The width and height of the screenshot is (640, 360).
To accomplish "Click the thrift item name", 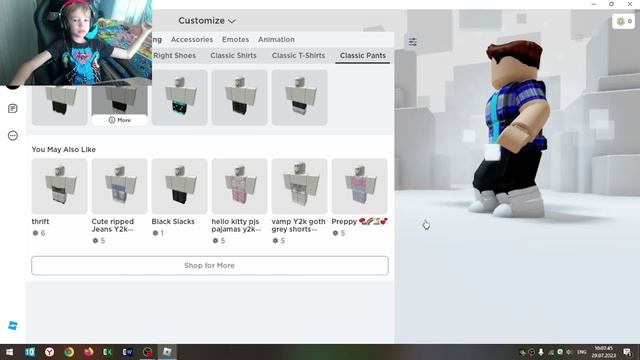I will (x=40, y=221).
